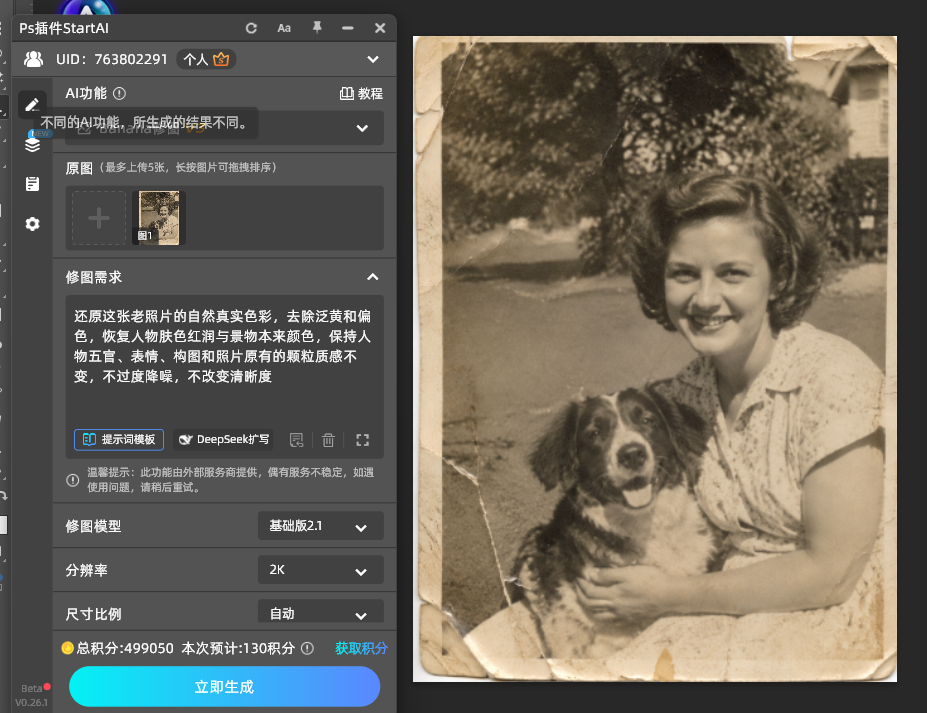927x713 pixels.
Task: Click the prompt history icon
Action: (296, 440)
